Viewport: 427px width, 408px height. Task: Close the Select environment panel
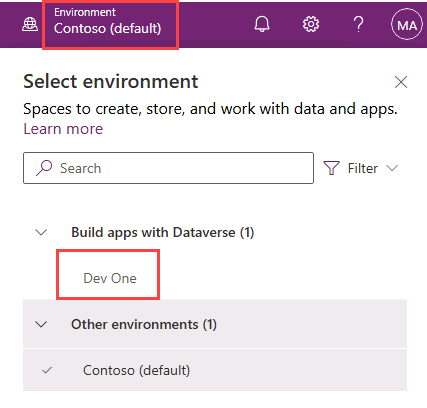[401, 82]
